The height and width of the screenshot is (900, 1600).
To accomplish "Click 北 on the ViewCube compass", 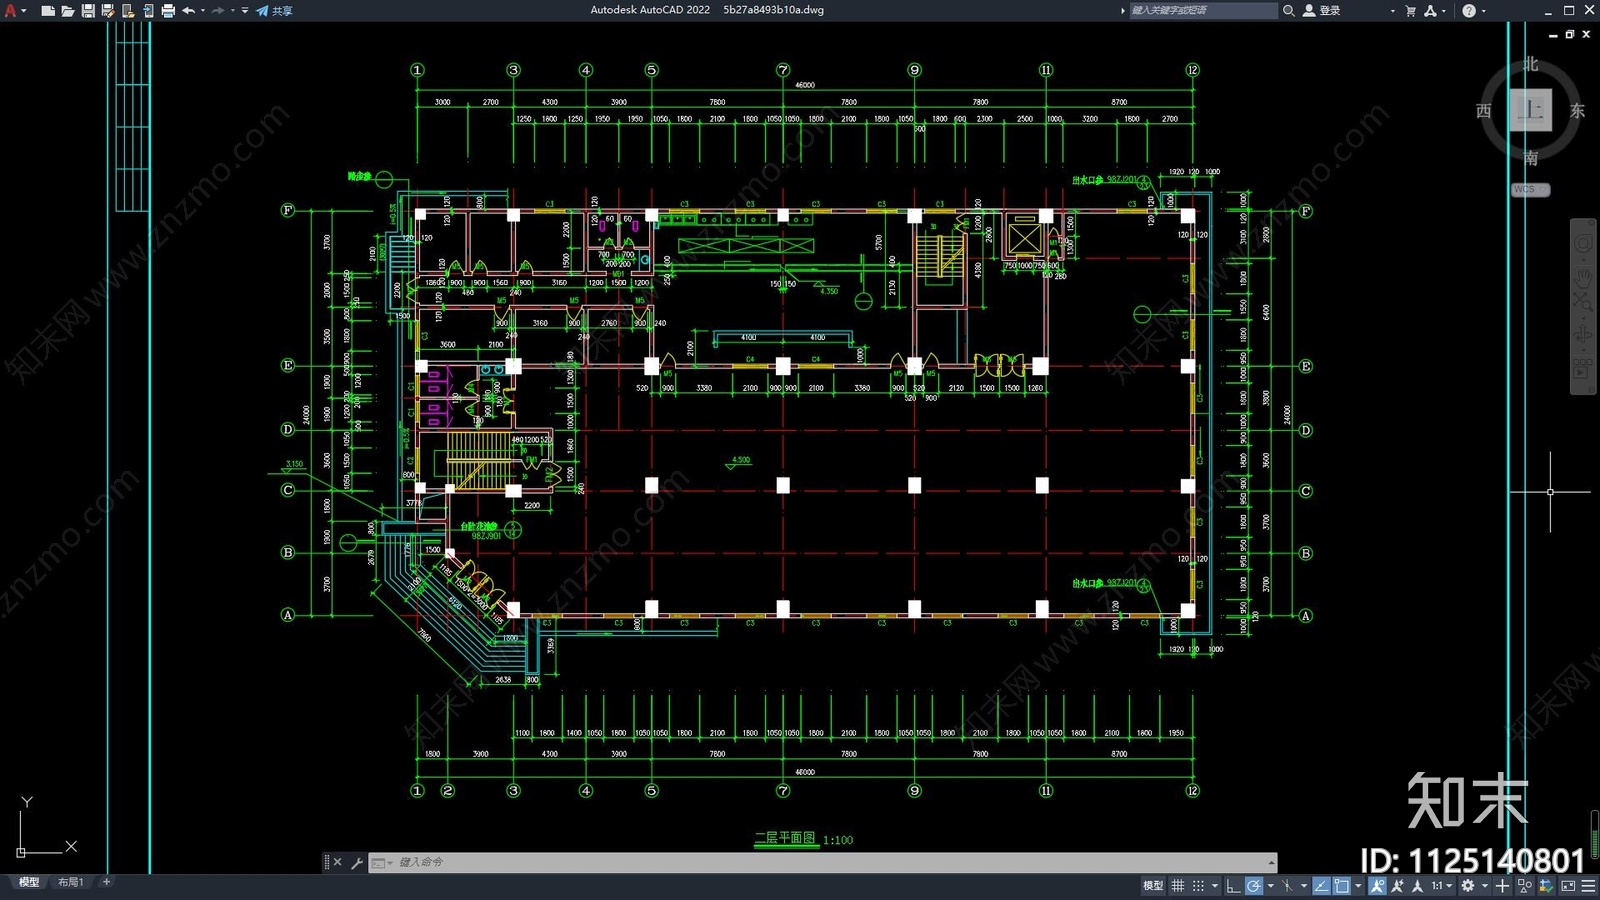I will click(x=1531, y=64).
